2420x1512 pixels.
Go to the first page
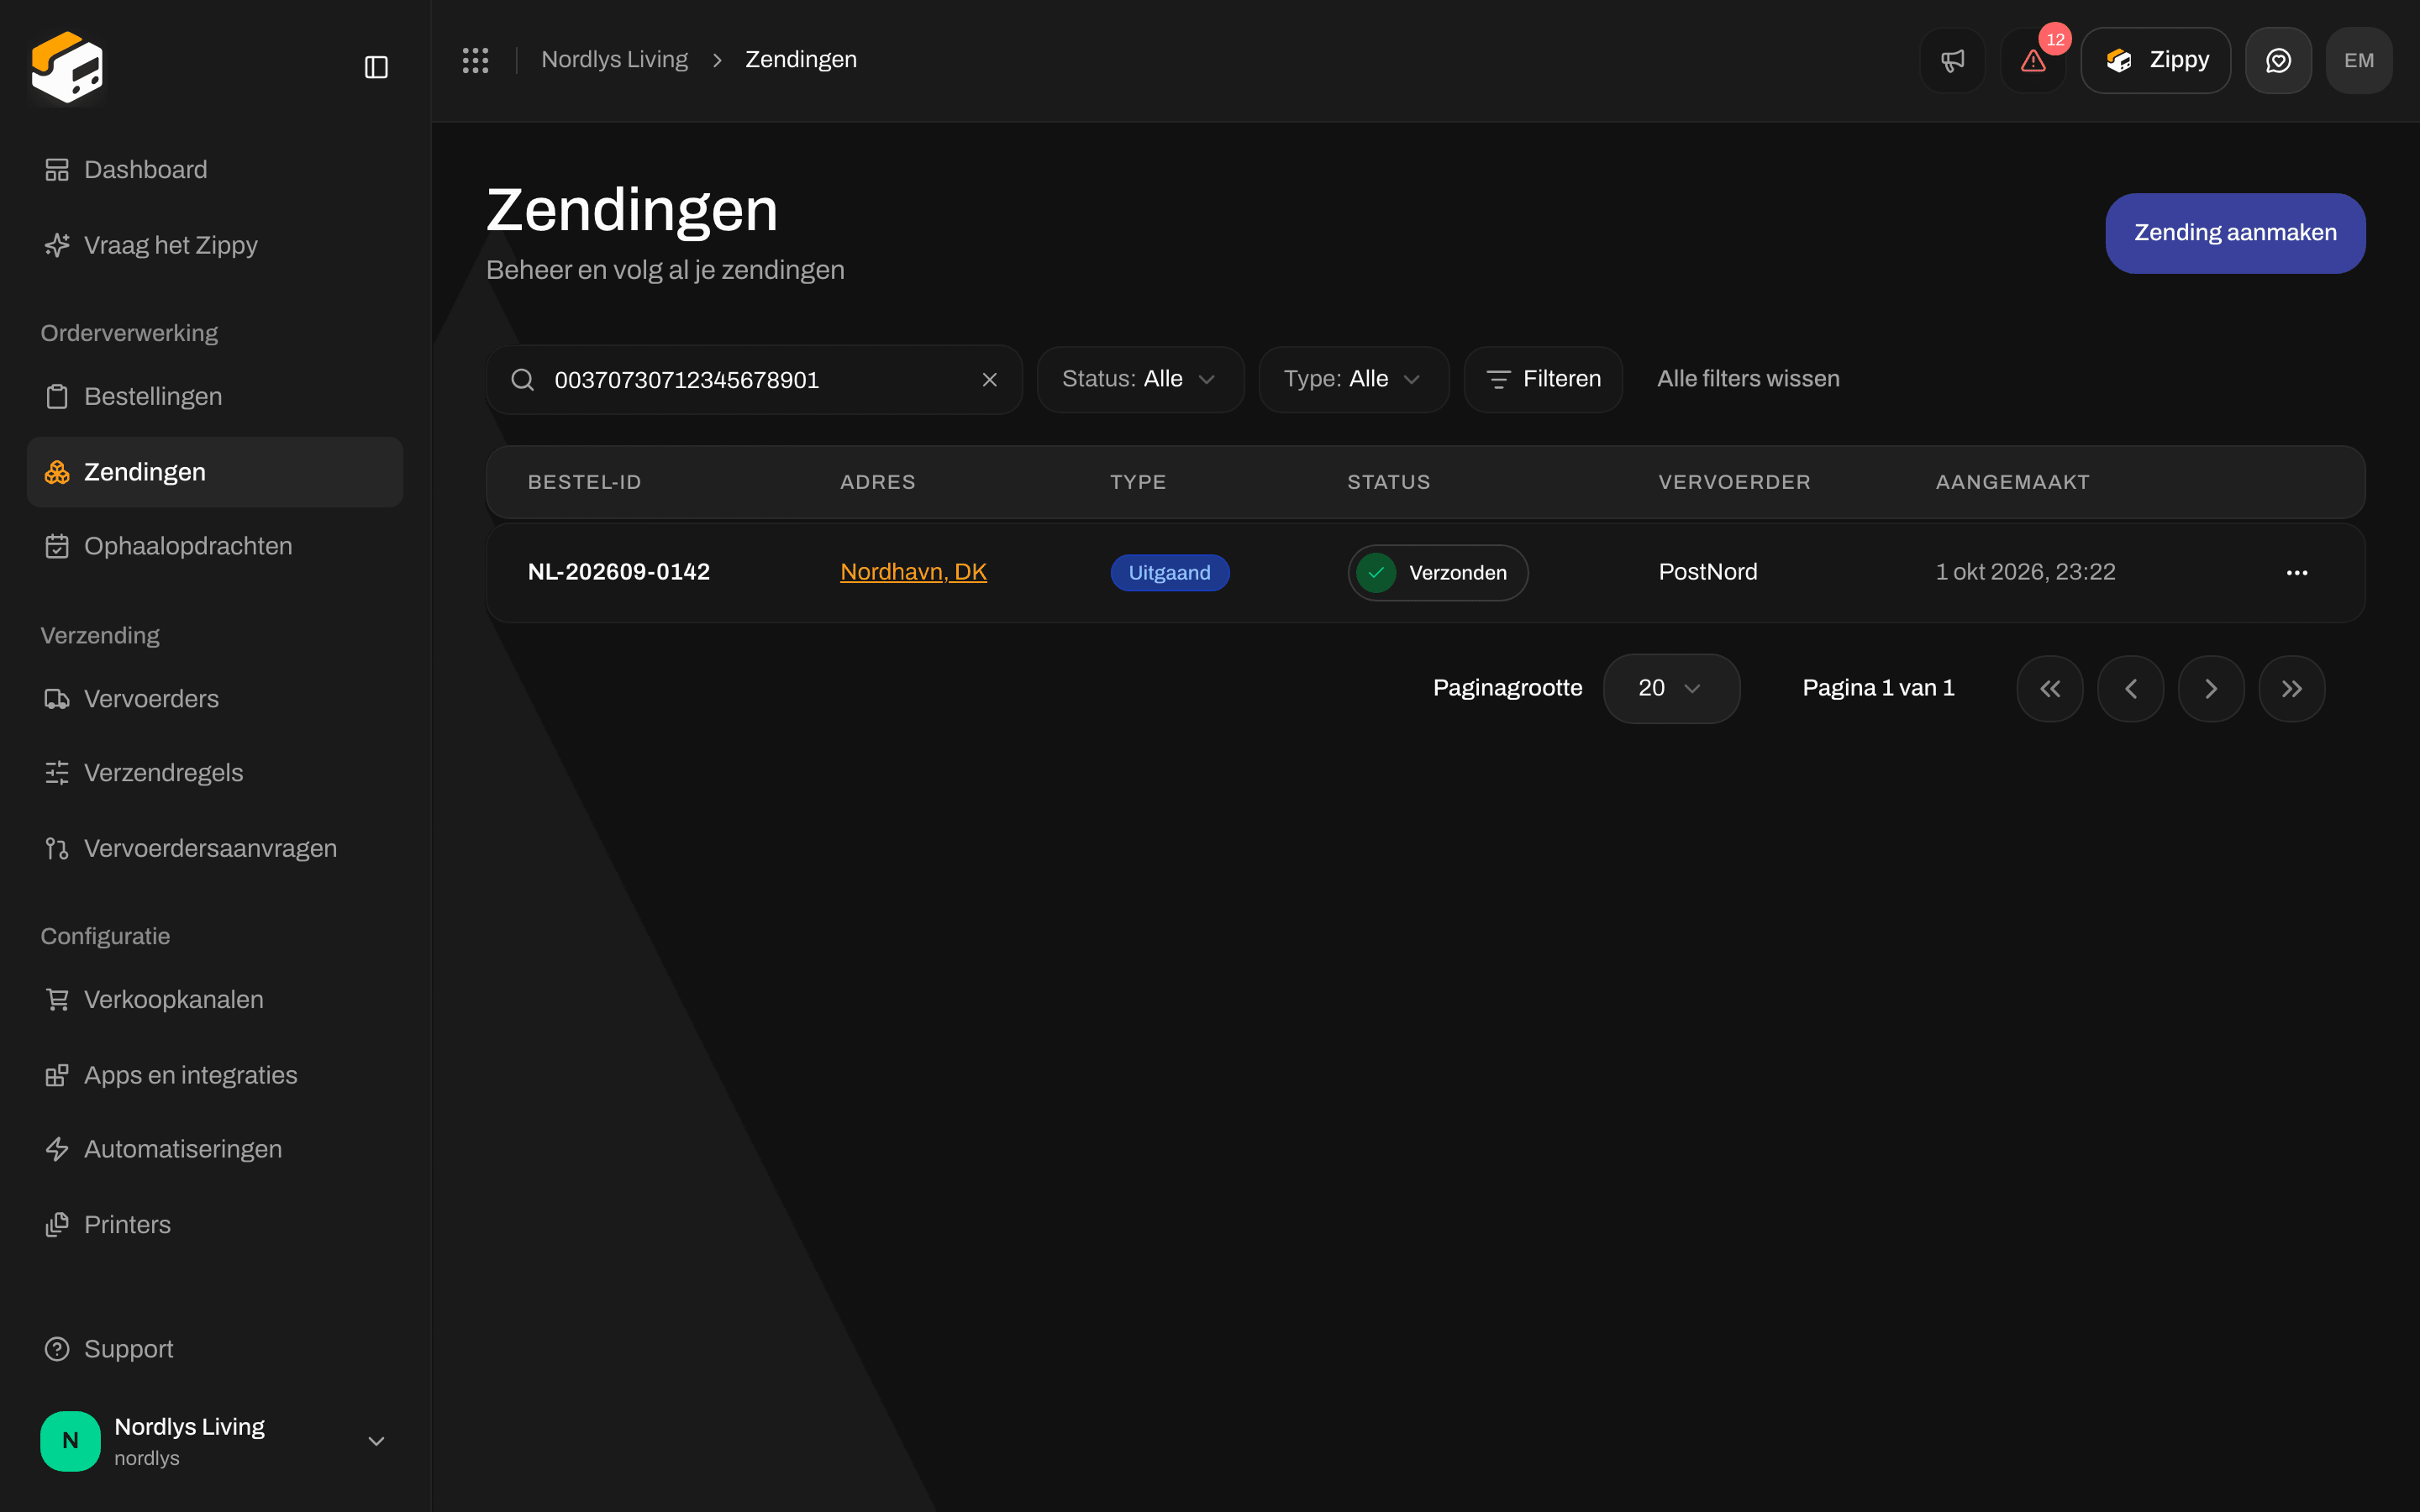click(2050, 688)
